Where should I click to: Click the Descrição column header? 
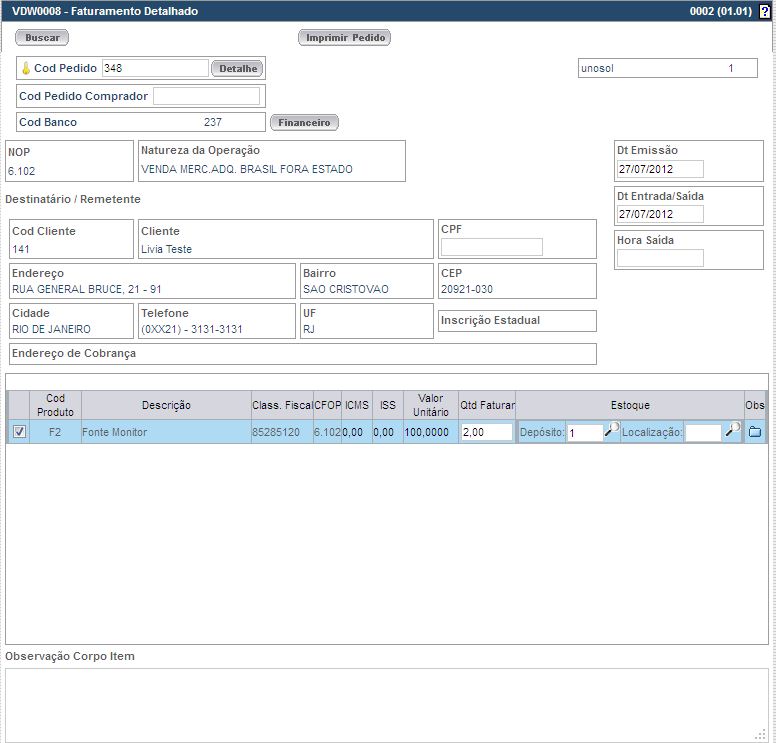click(x=166, y=405)
